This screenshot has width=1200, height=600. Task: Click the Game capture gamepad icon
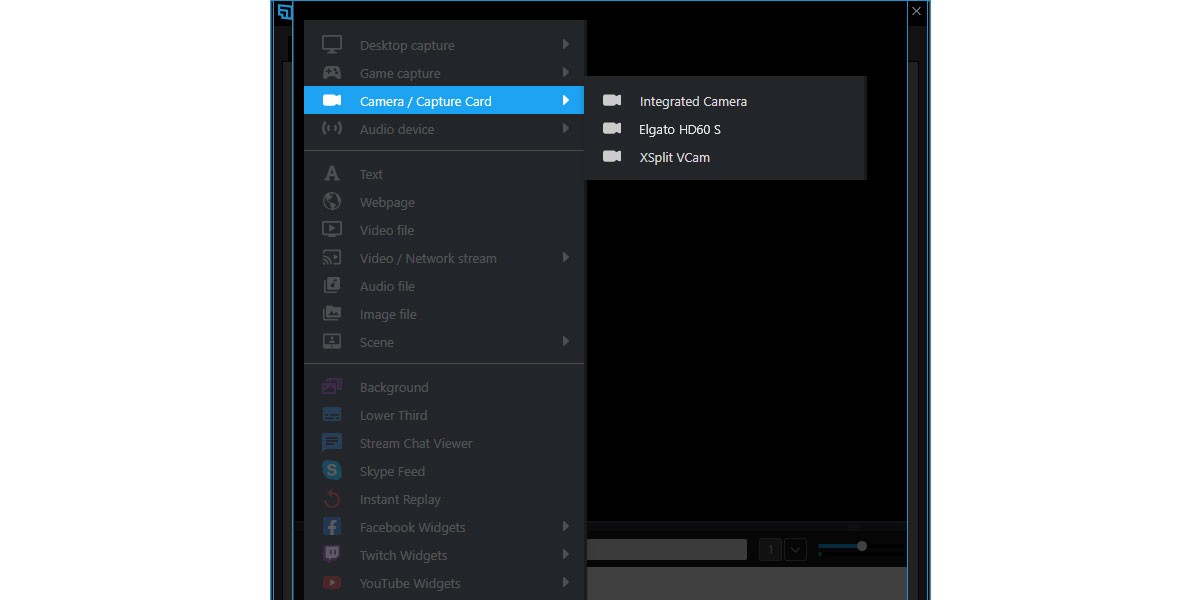coord(331,72)
